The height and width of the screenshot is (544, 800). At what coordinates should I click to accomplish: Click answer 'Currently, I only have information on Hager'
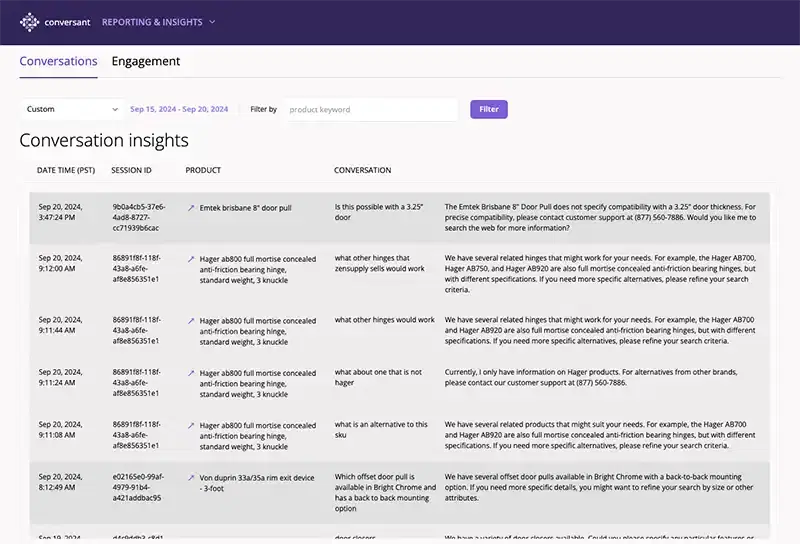pos(591,377)
